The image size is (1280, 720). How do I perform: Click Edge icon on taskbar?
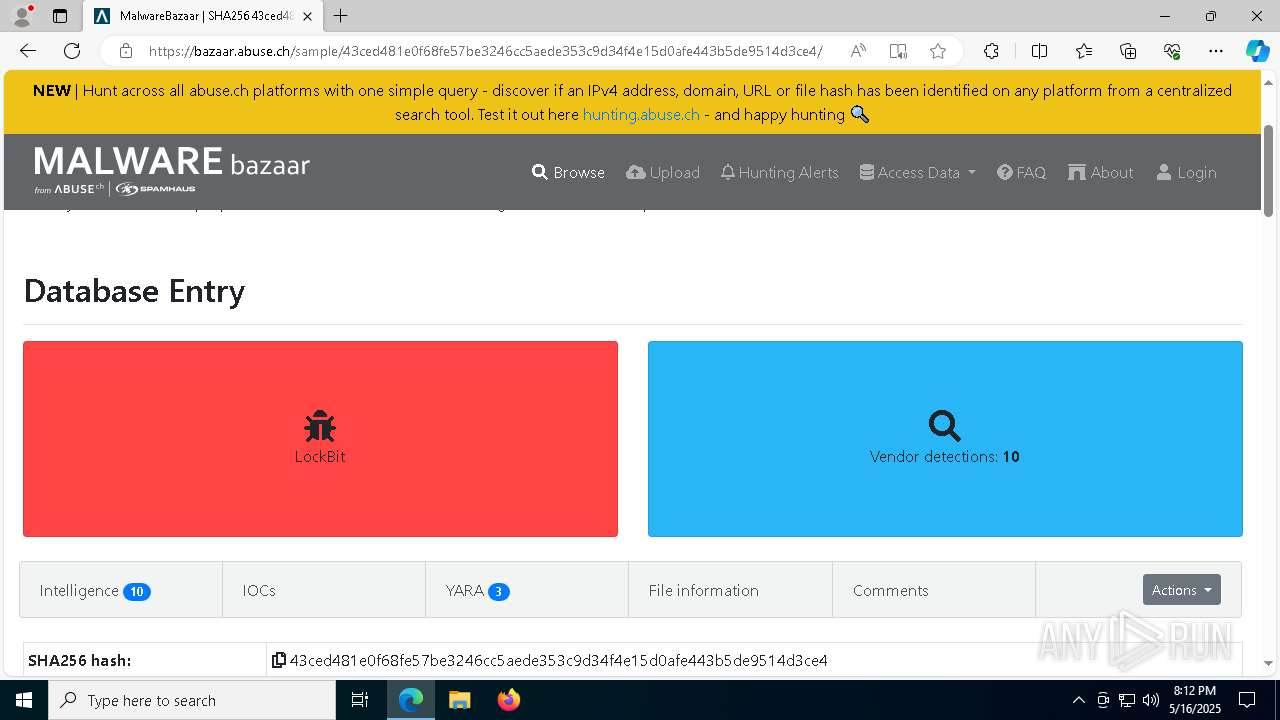(x=411, y=700)
